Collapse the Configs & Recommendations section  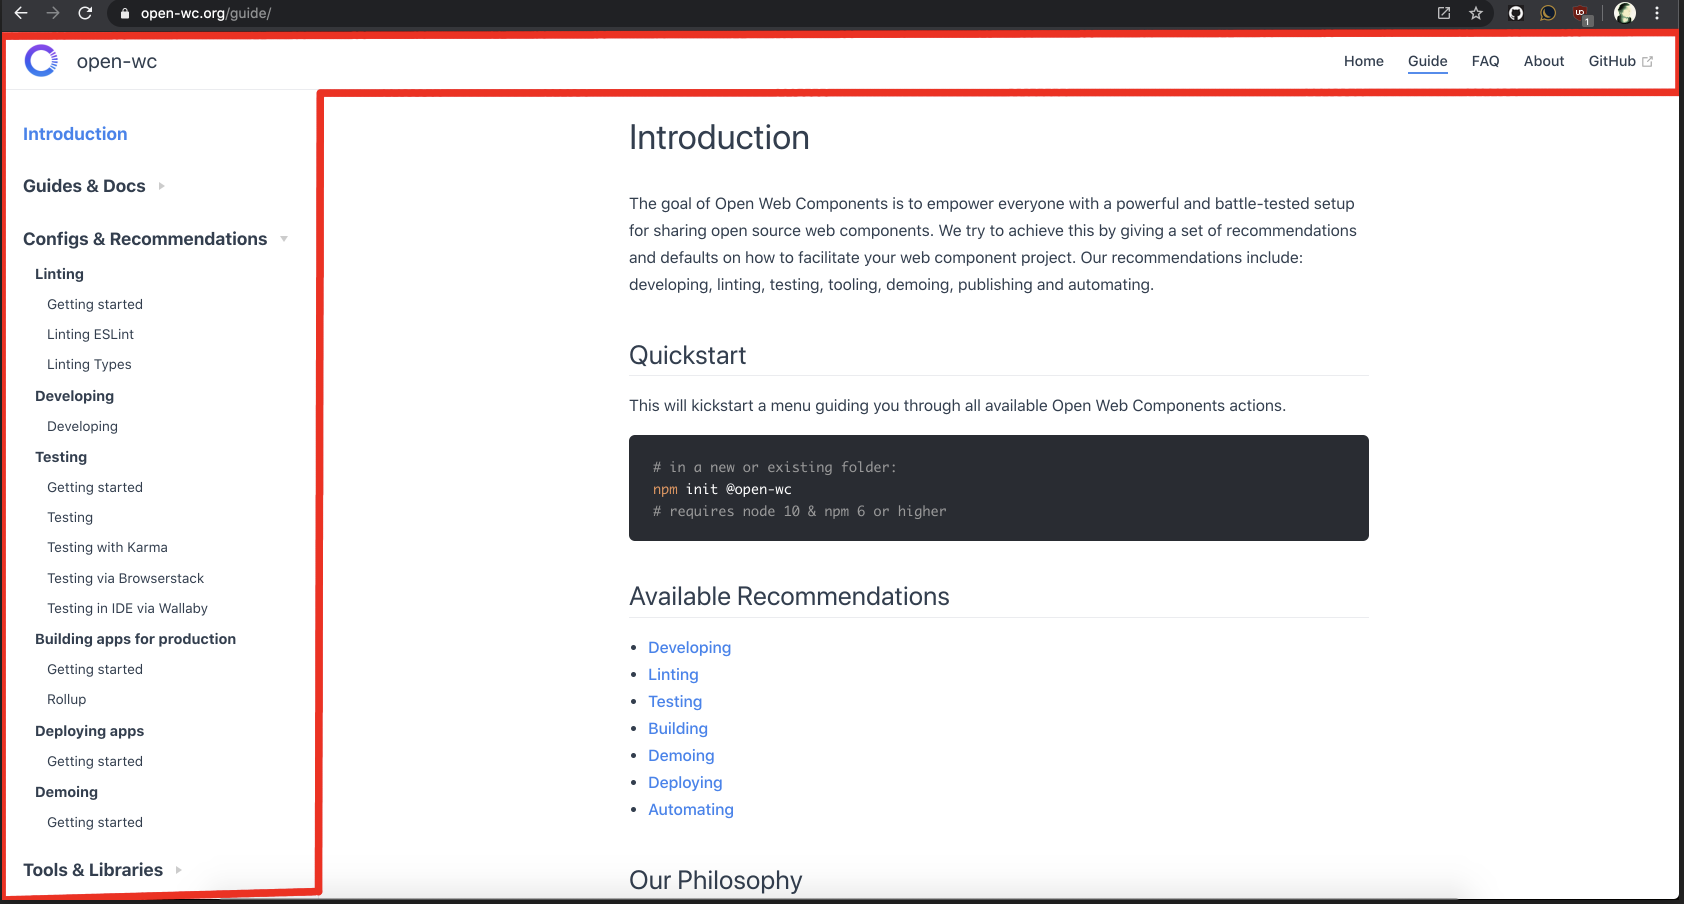pos(284,239)
